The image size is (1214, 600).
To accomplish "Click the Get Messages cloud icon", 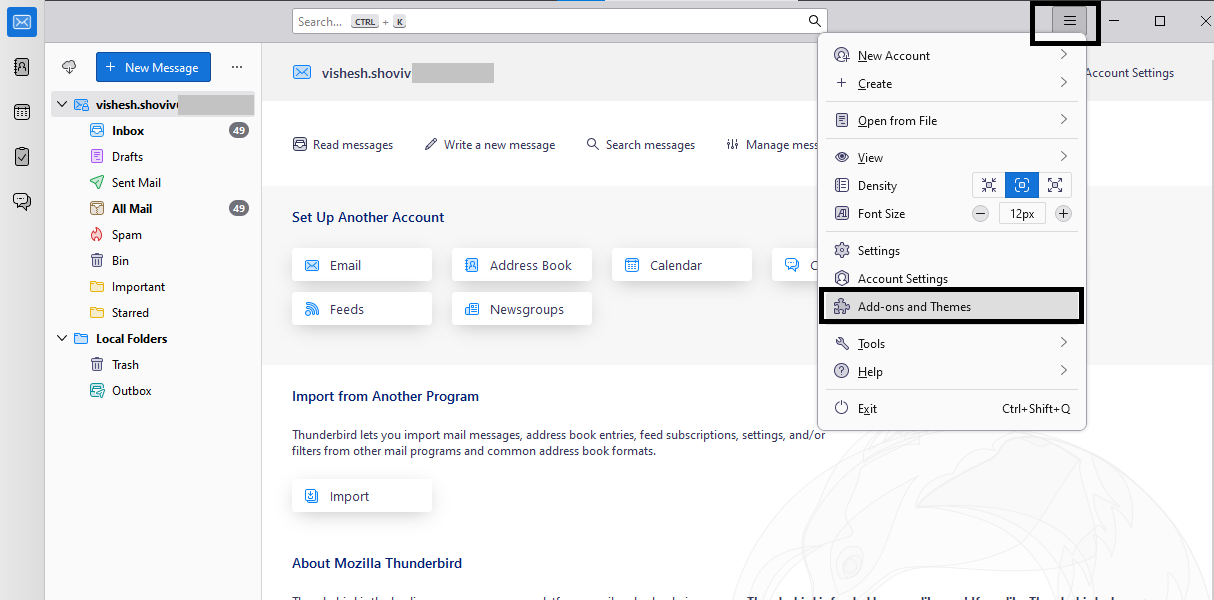I will 69,67.
